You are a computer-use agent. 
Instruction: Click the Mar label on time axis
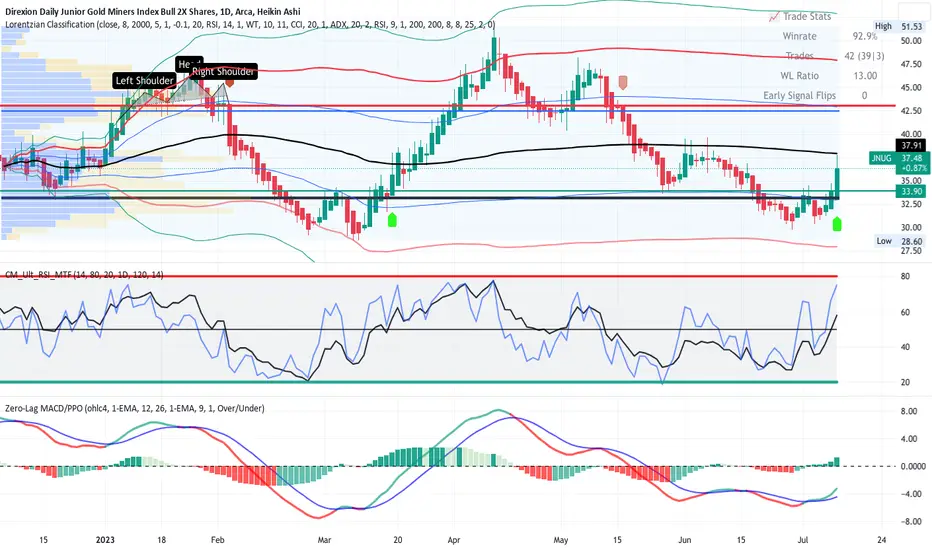(x=324, y=540)
